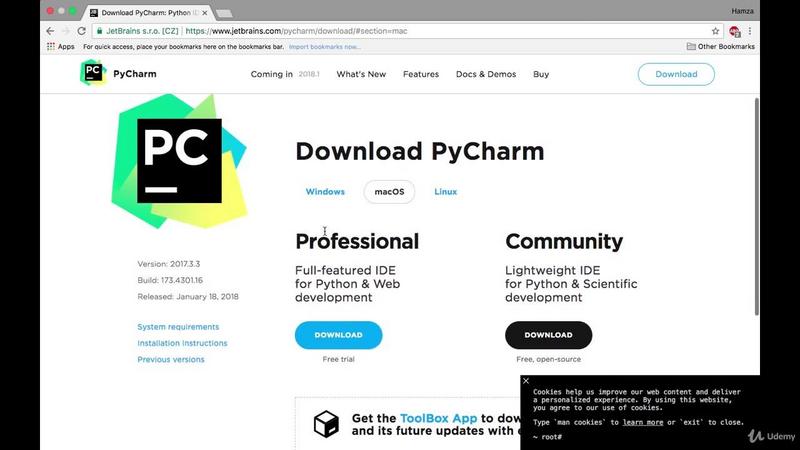Open the Chrome three-dot menu
Viewport: 800px width, 450px height.
click(749, 31)
